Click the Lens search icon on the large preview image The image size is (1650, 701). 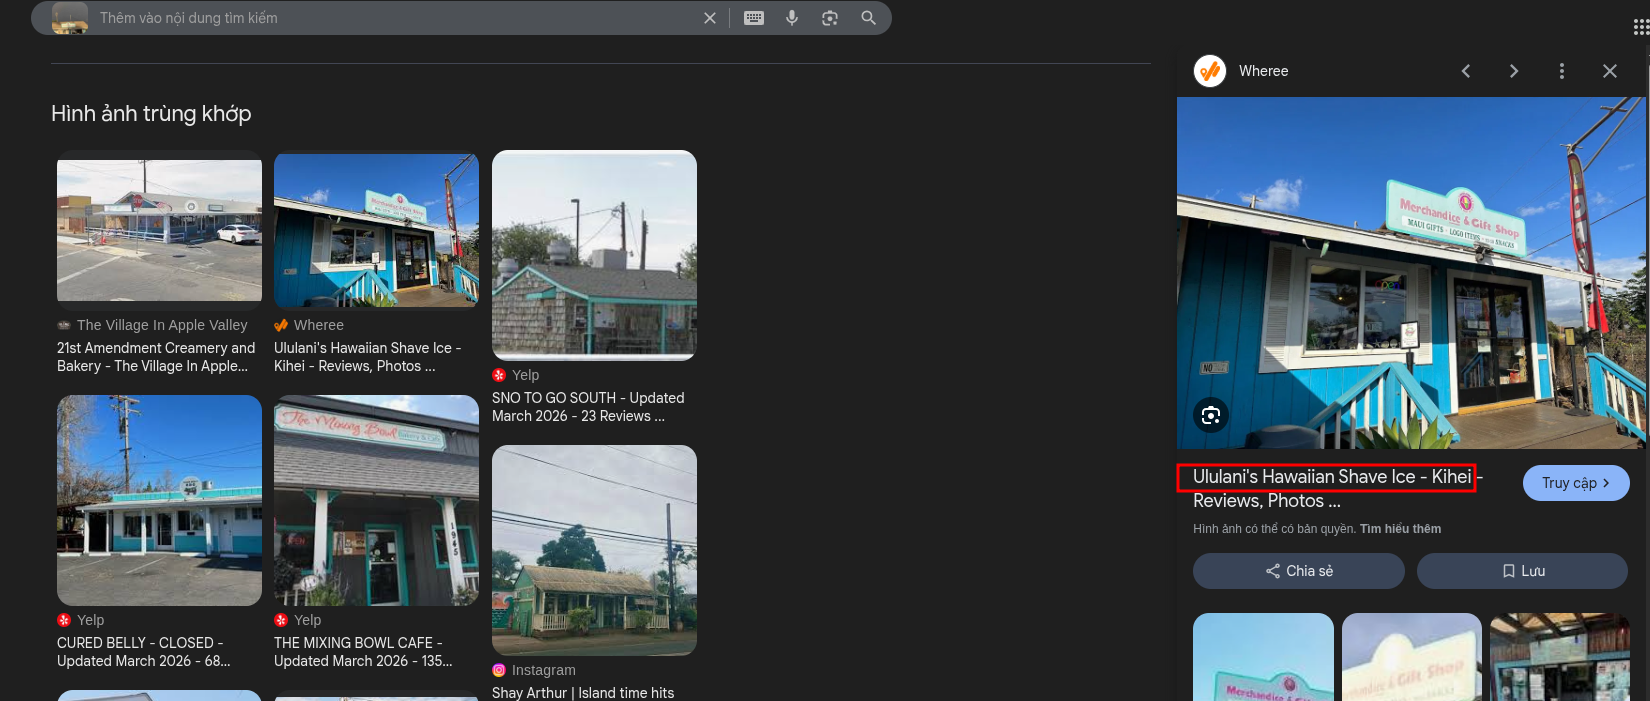point(1211,415)
